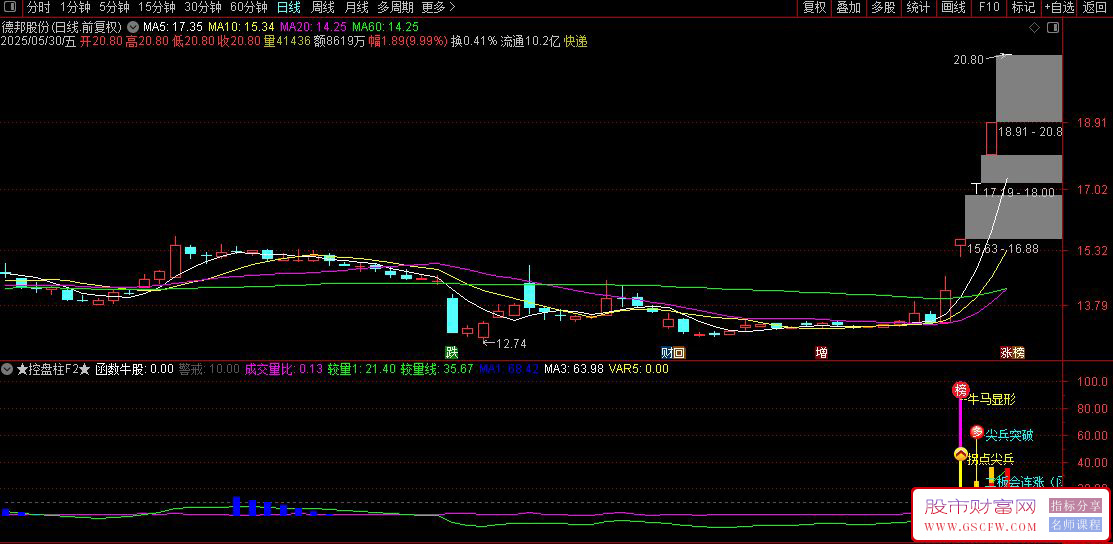
Task: Click the 叠加 overlay button
Action: [849, 8]
